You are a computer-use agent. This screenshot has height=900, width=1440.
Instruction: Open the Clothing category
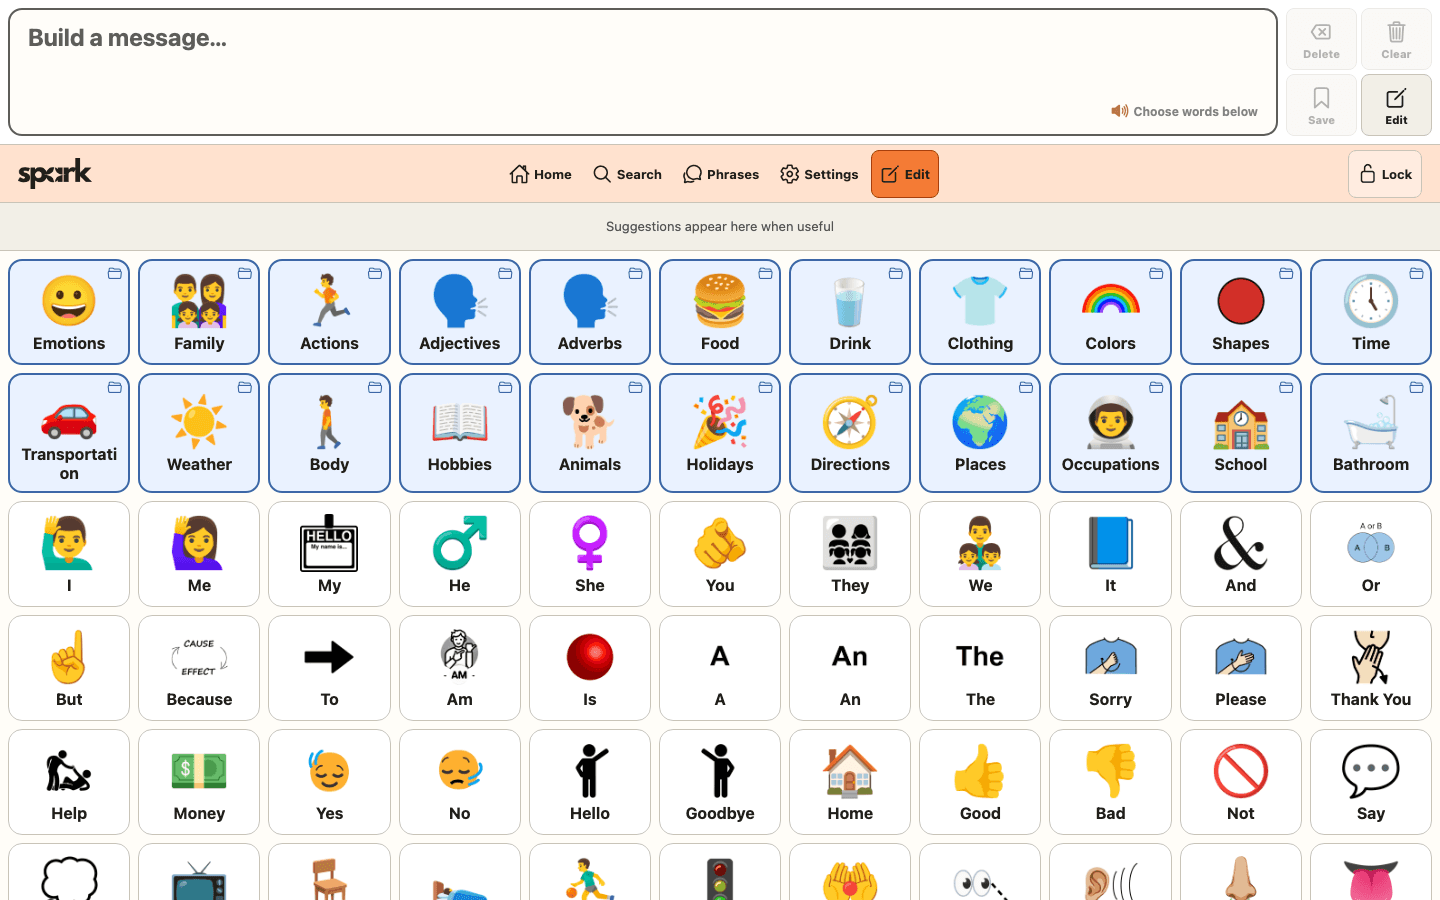click(x=980, y=312)
